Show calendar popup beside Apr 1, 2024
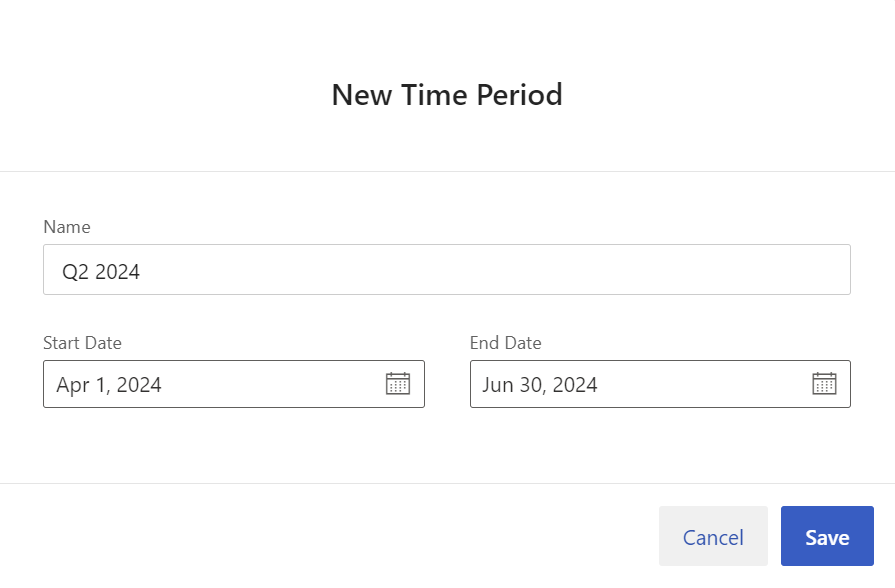 (398, 384)
